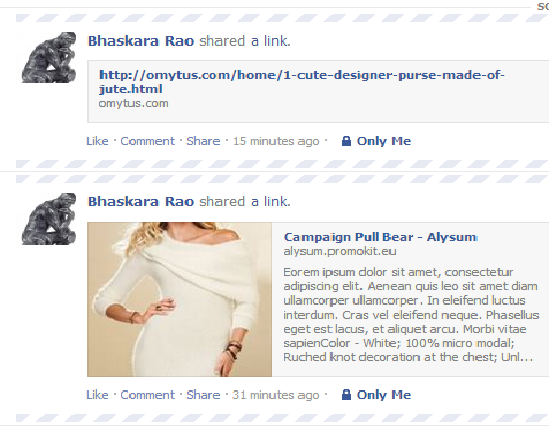Click the alysum.promokit.eu domain text

[x=340, y=251]
